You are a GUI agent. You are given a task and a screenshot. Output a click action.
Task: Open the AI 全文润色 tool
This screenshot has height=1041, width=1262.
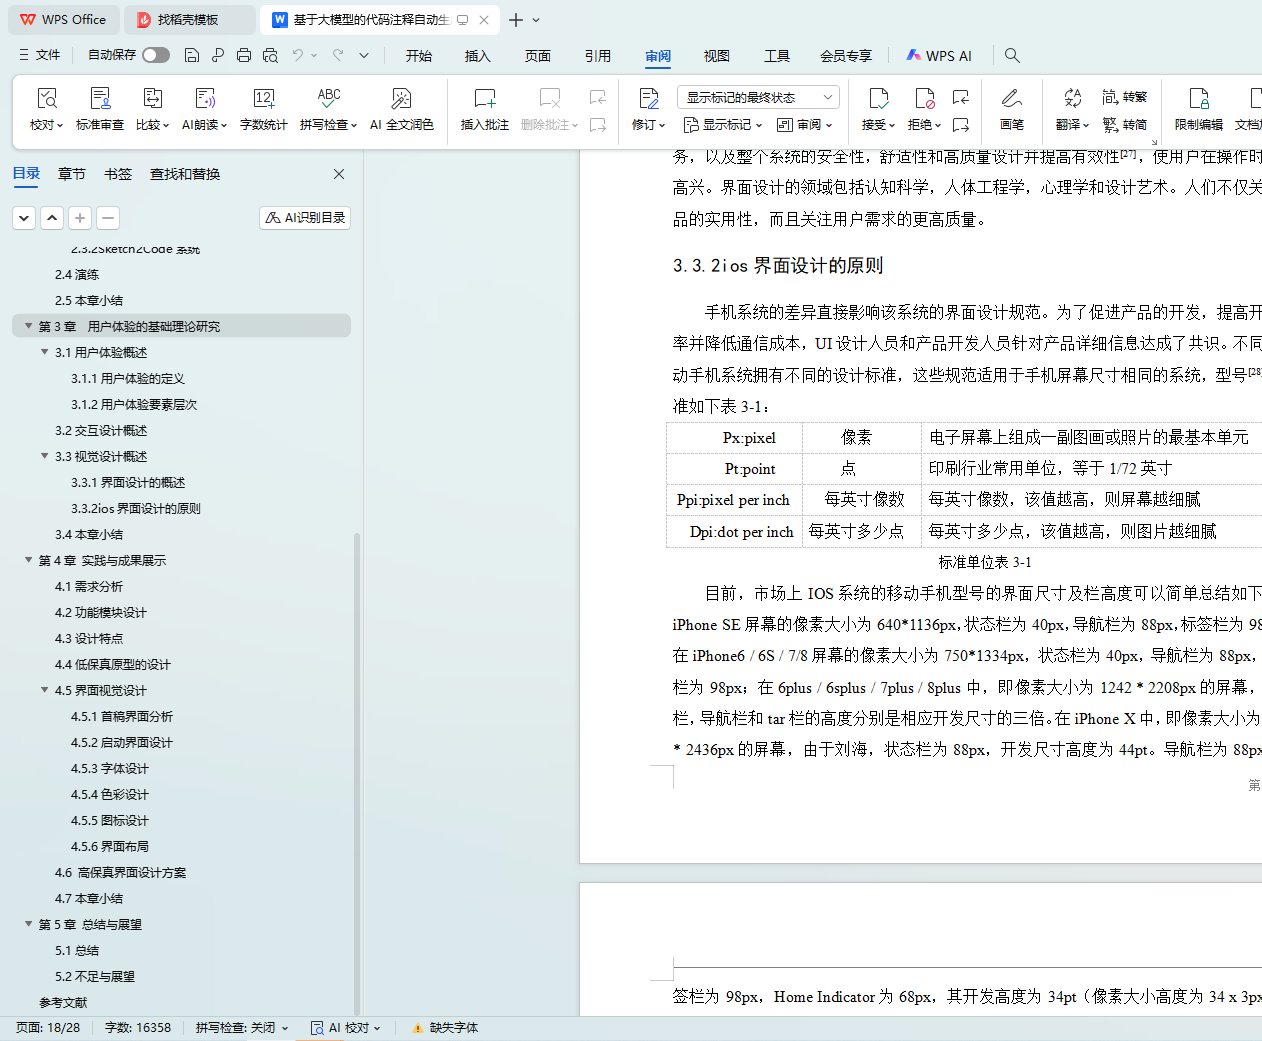pyautogui.click(x=401, y=108)
